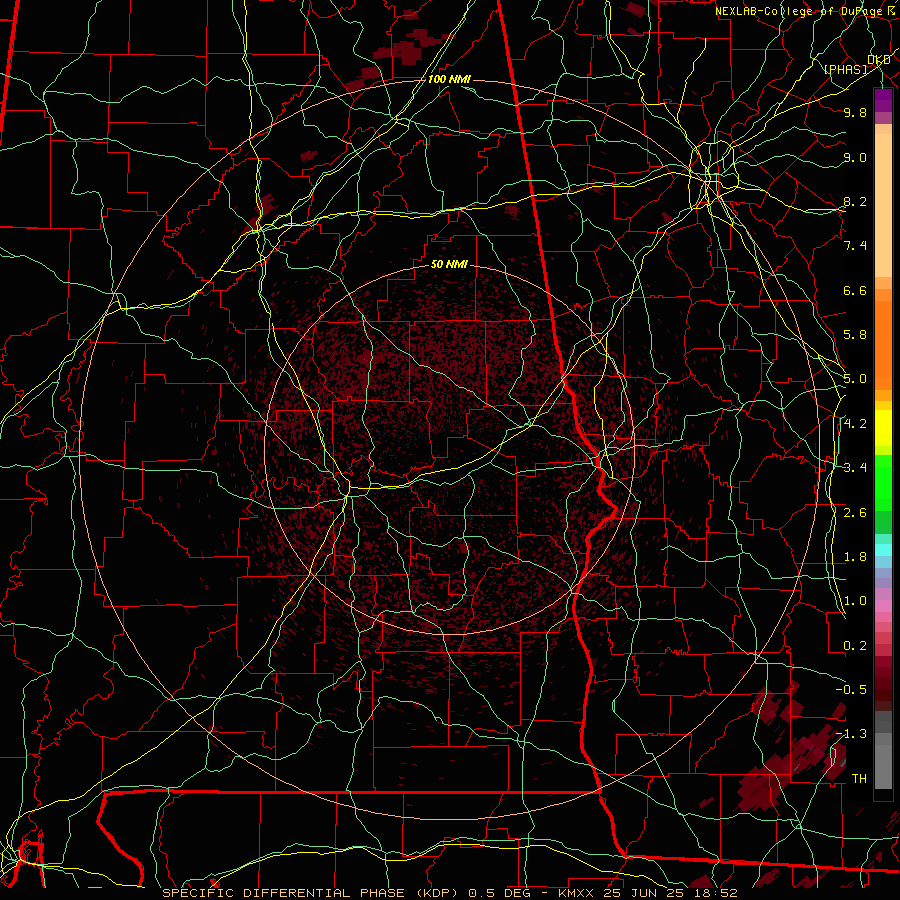Click the KMXX station identifier in the caption
Viewport: 900px width, 900px height.
[x=578, y=893]
